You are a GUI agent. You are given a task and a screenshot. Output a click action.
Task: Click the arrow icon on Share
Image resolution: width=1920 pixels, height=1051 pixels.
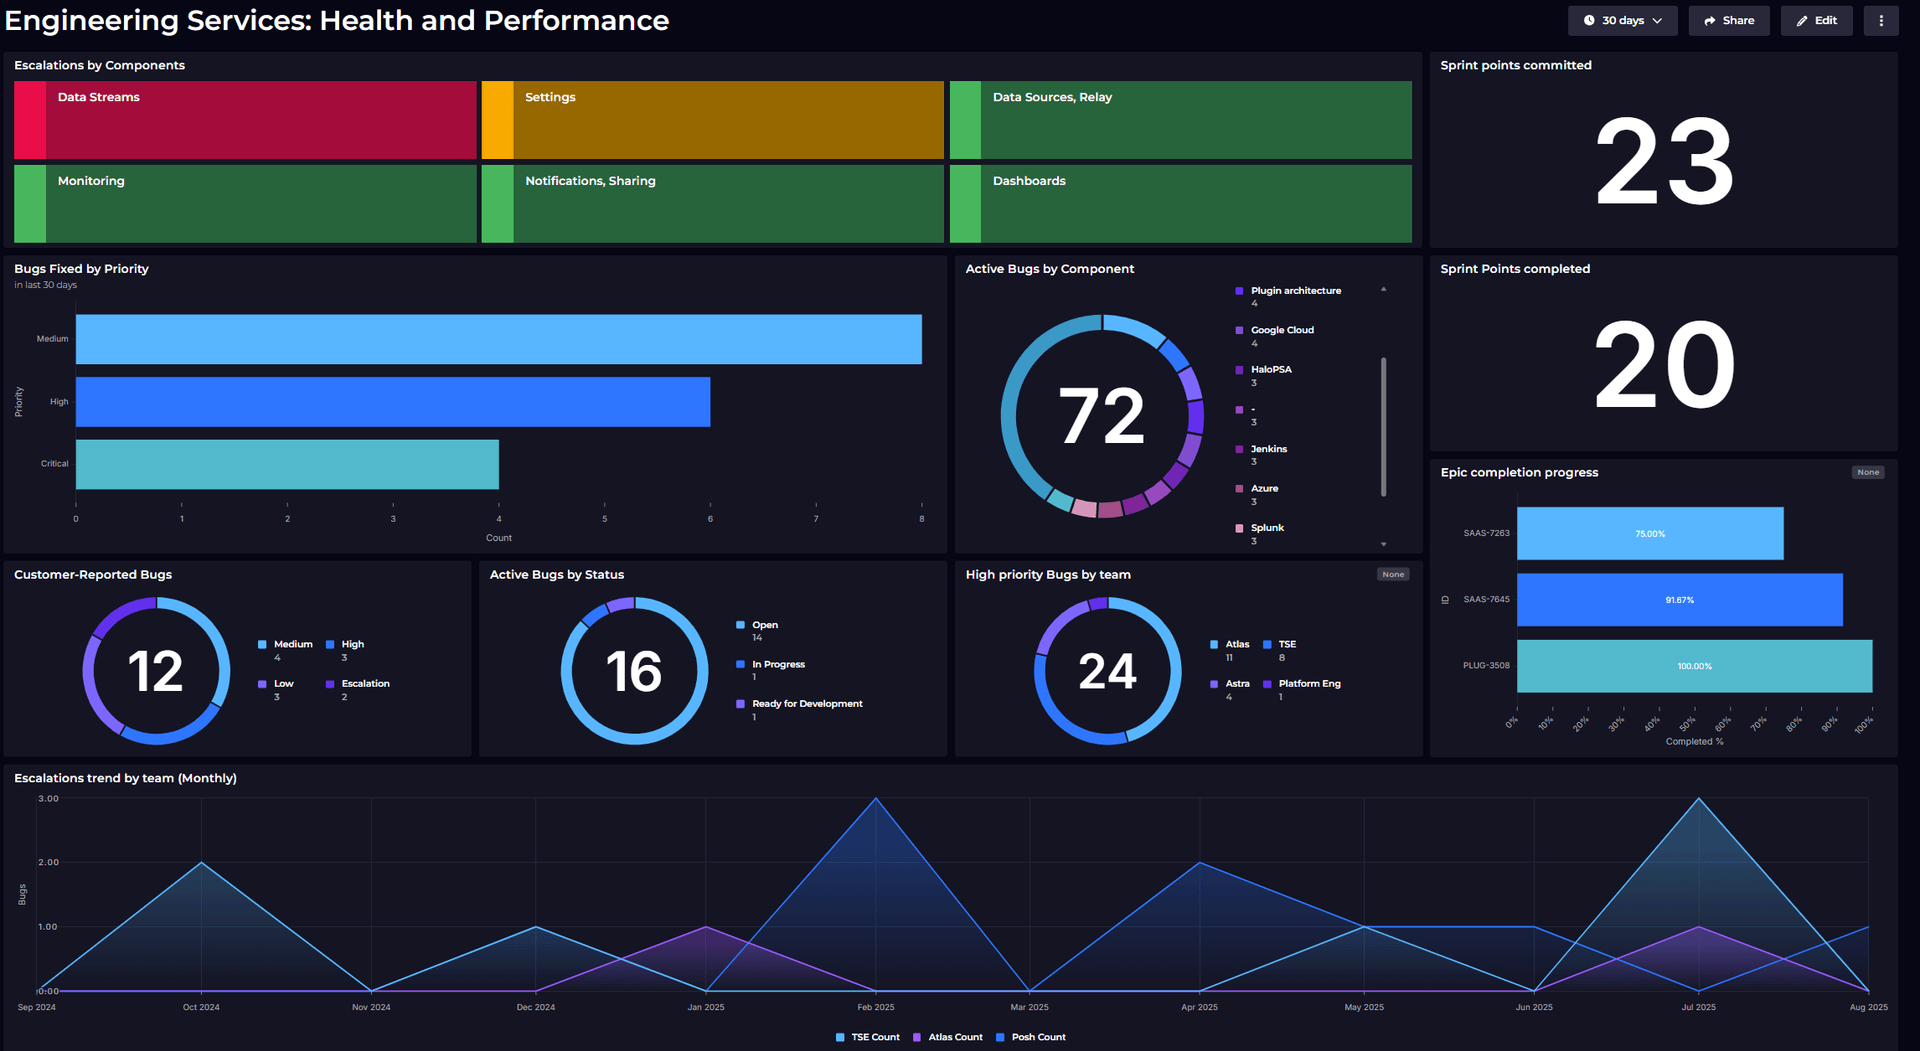1710,21
